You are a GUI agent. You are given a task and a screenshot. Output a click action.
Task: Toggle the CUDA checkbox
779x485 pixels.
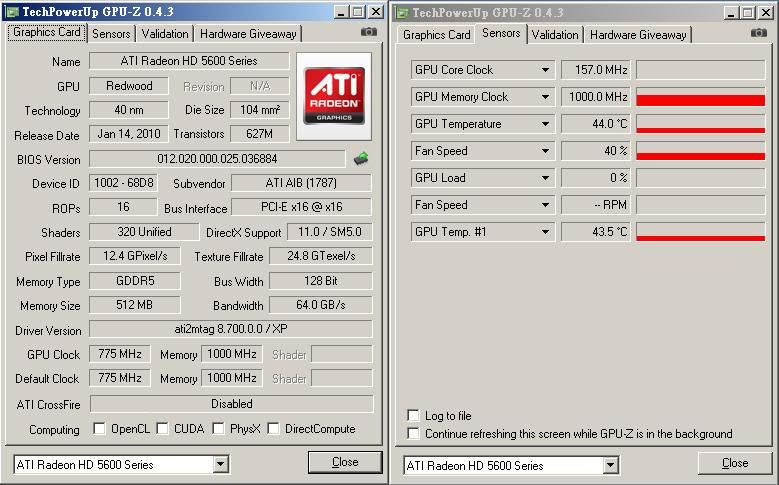(x=162, y=429)
